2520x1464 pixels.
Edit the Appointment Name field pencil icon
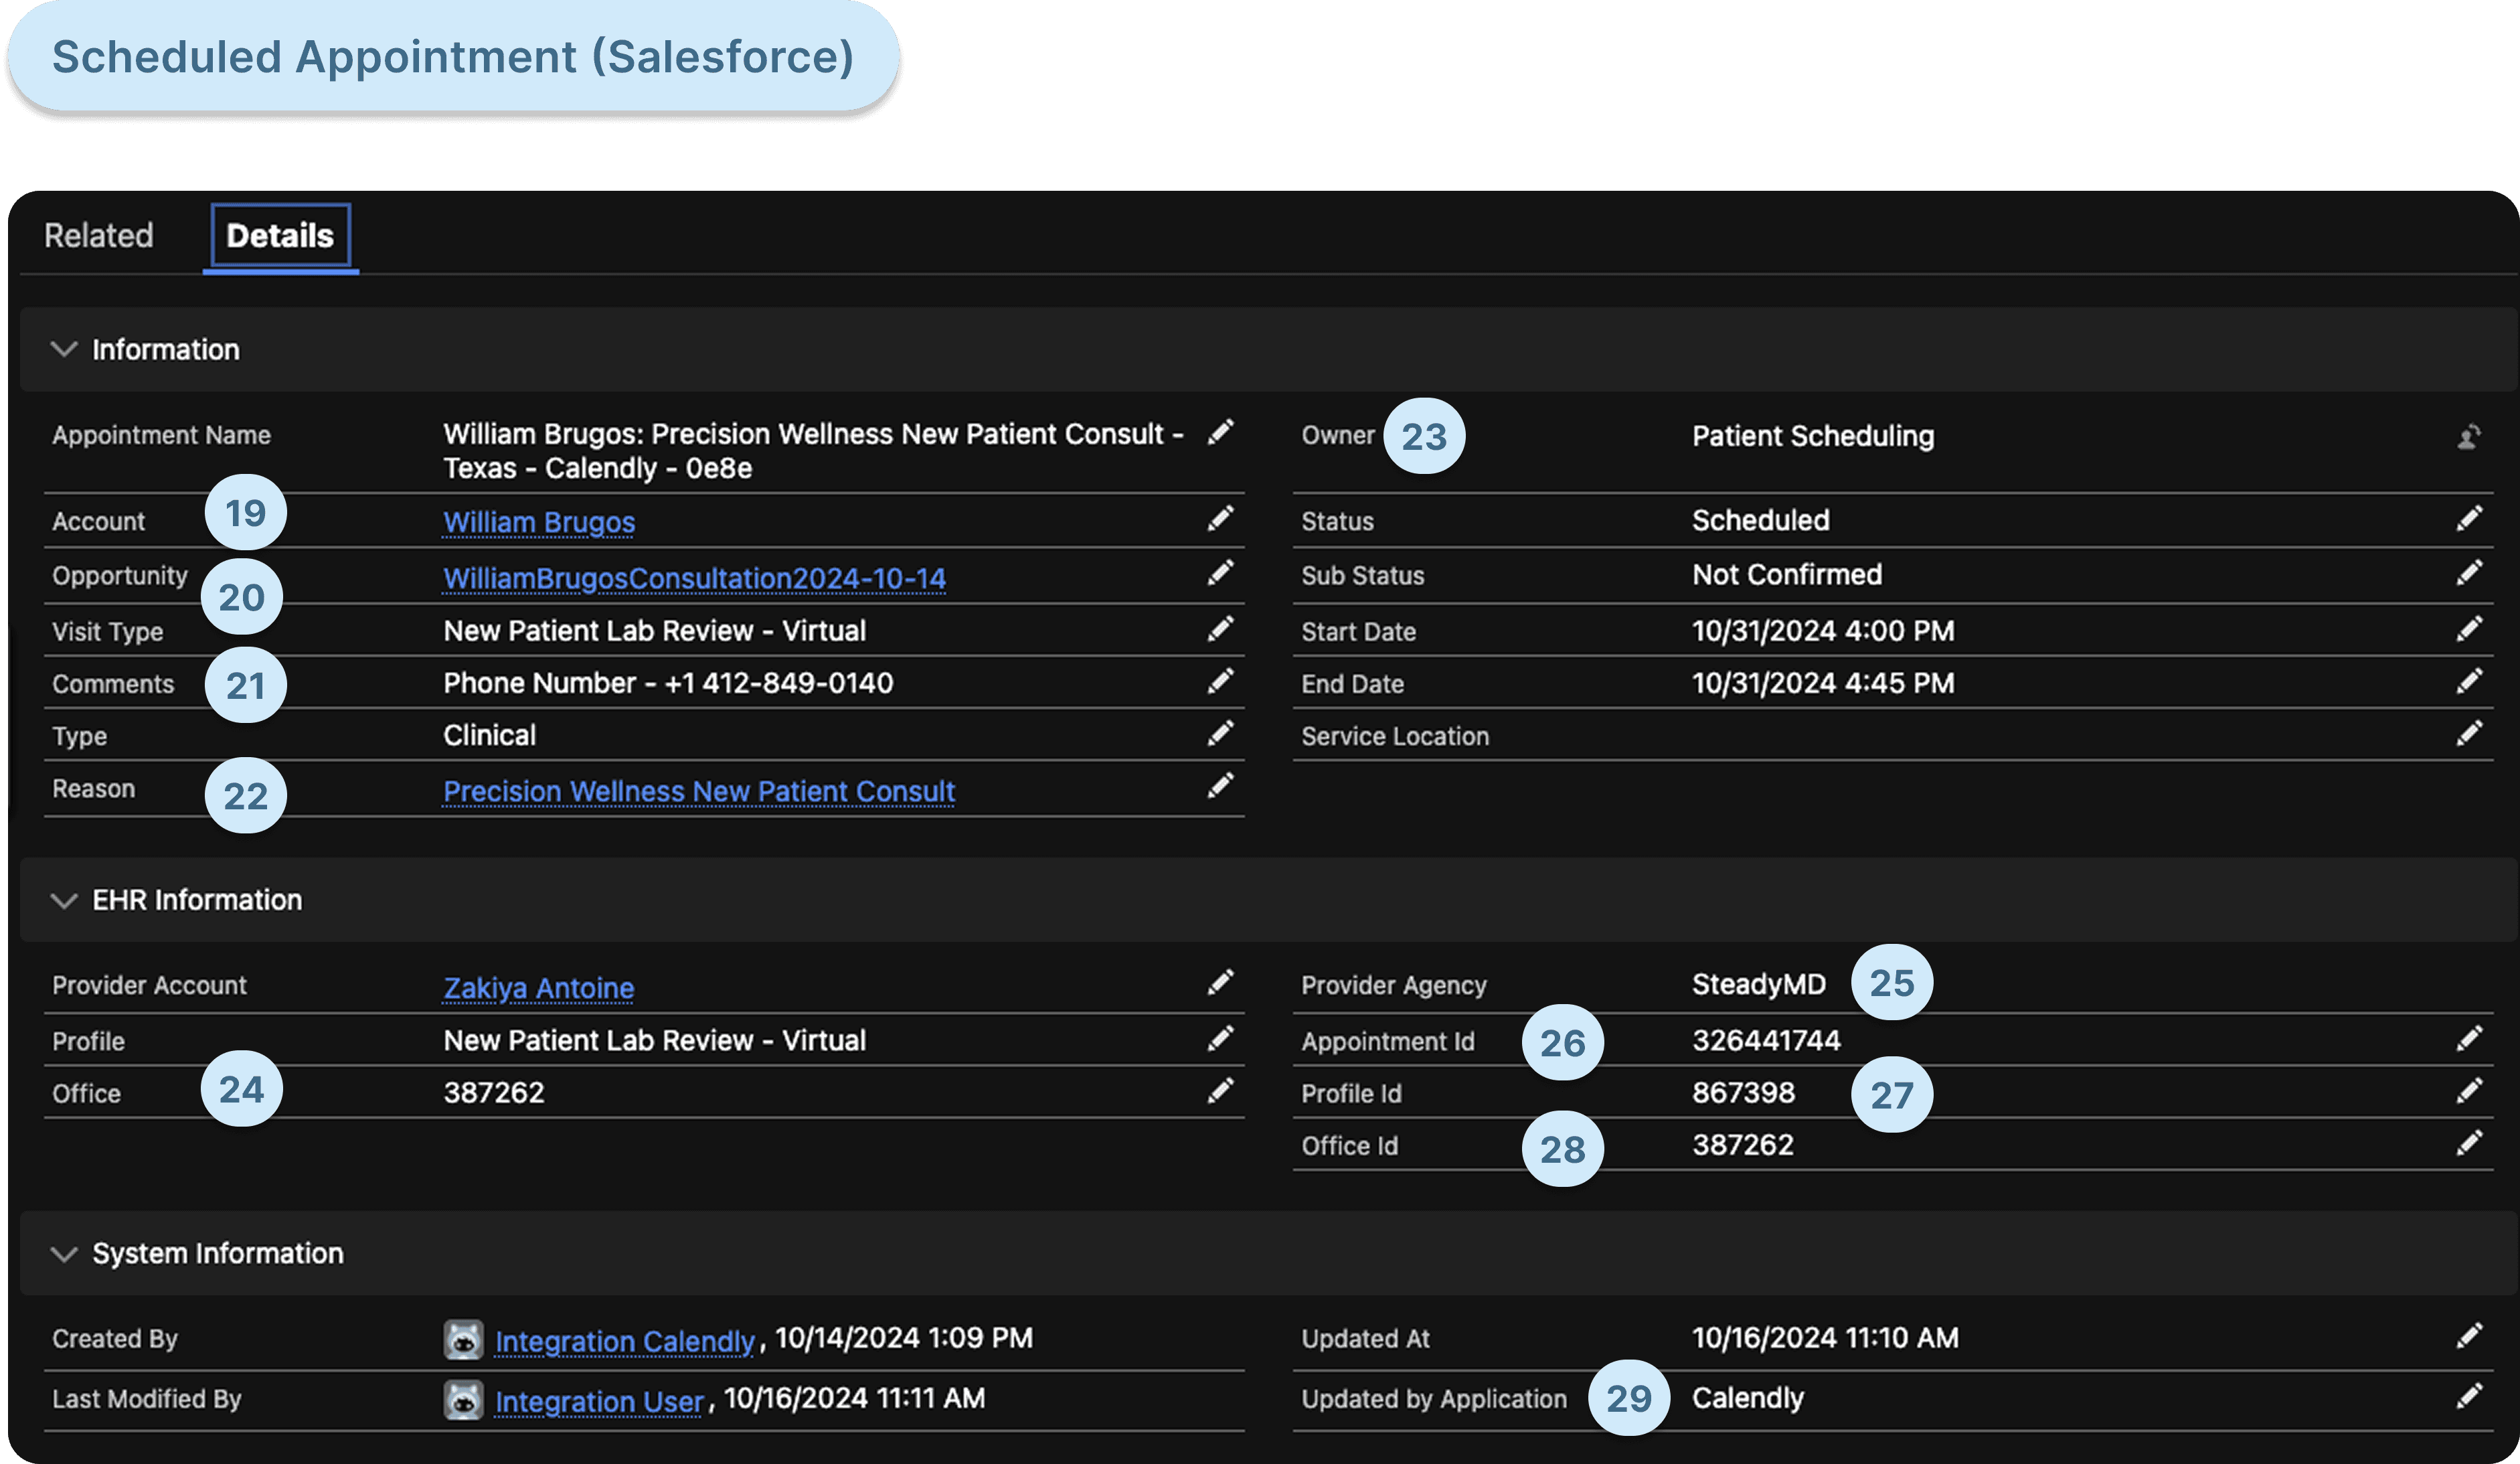point(1220,432)
